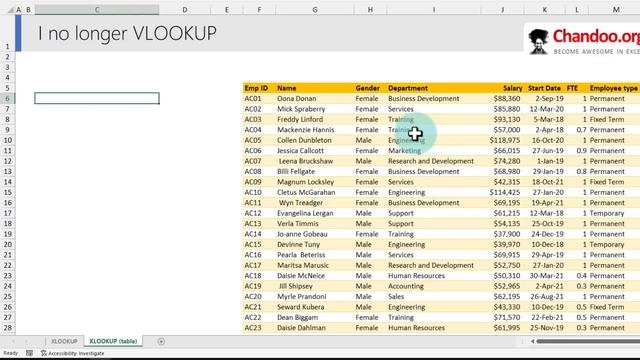This screenshot has width=640, height=360.
Task: Click the 'Employee type' header cell
Action: click(x=614, y=88)
